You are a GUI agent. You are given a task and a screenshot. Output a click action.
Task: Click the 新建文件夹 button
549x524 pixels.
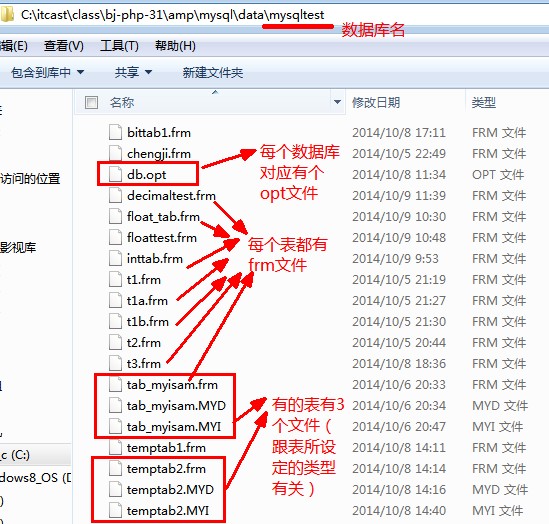pos(213,72)
